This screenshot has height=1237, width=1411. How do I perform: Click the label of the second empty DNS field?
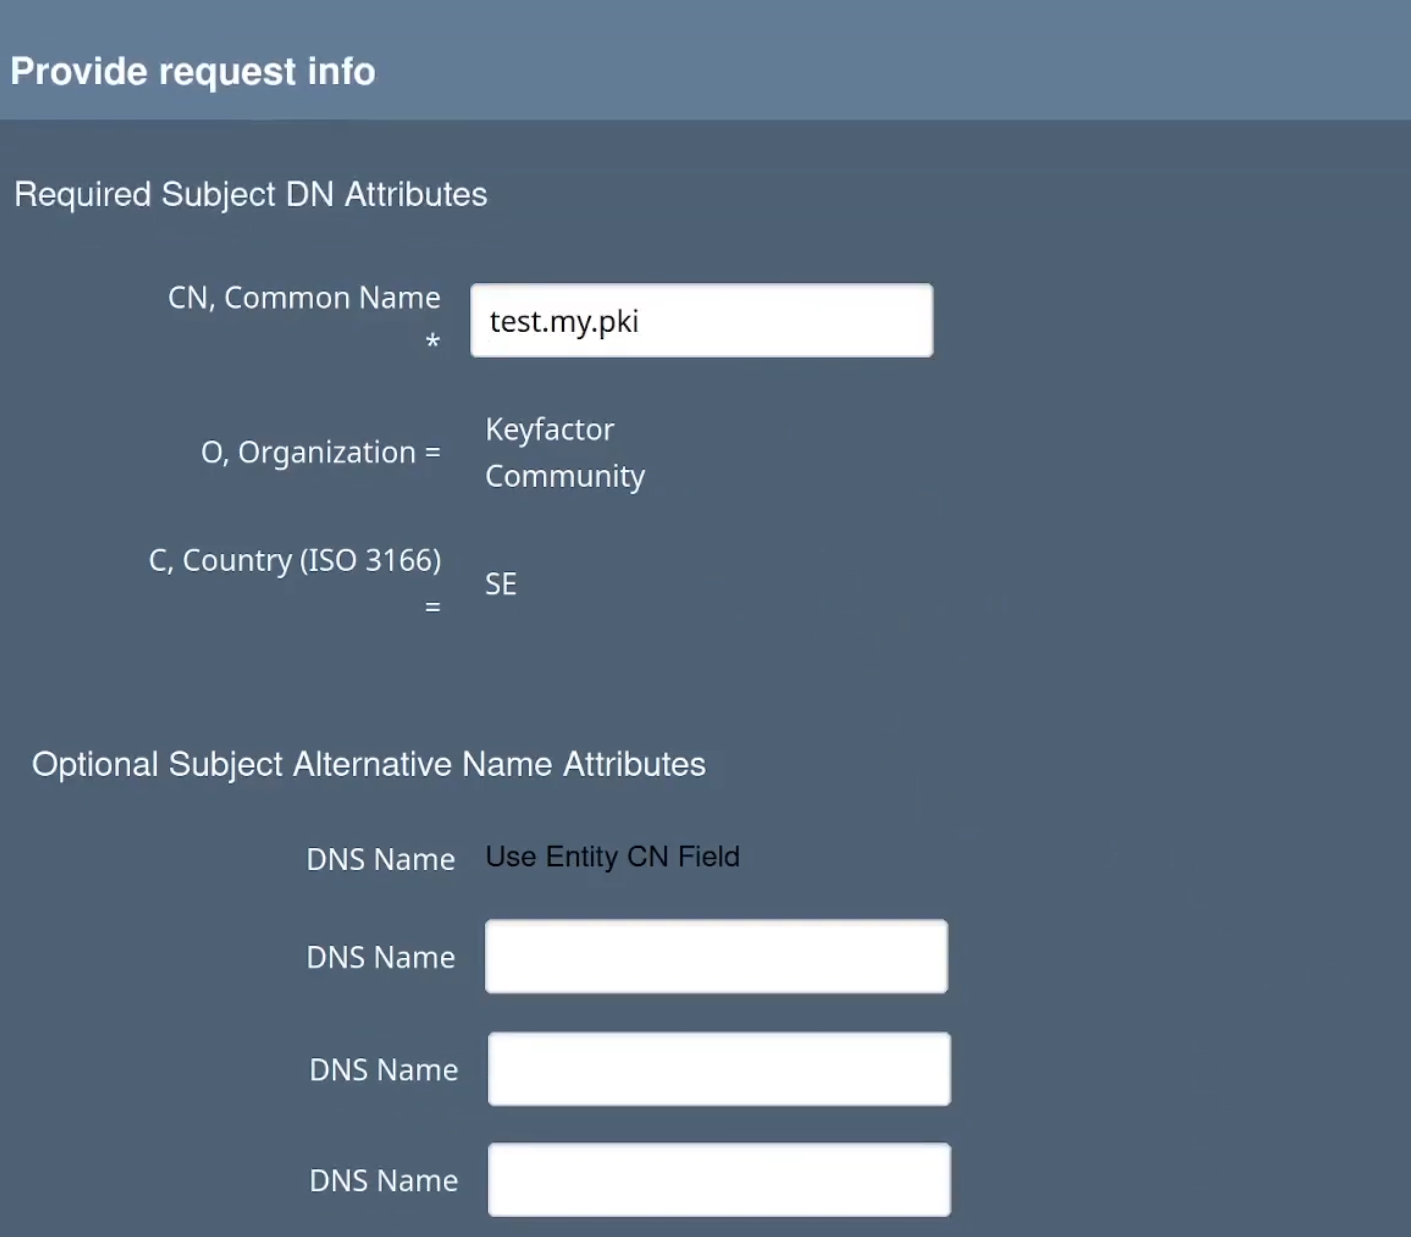pyautogui.click(x=383, y=1070)
